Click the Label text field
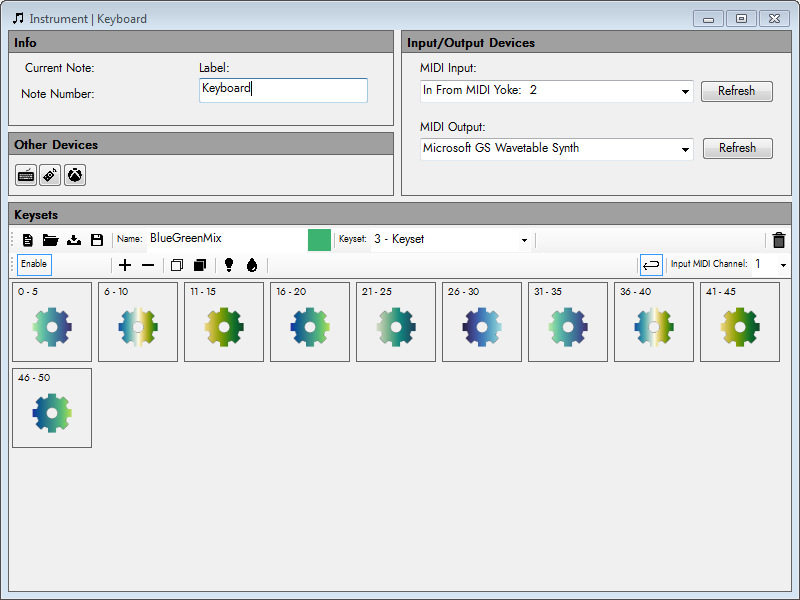 pyautogui.click(x=283, y=90)
